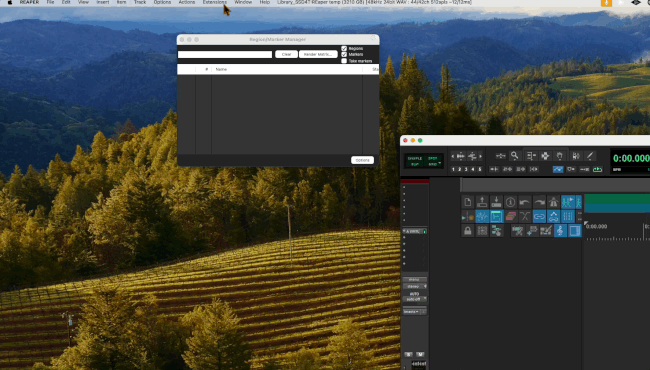Enable the Take markers checkbox

344,61
